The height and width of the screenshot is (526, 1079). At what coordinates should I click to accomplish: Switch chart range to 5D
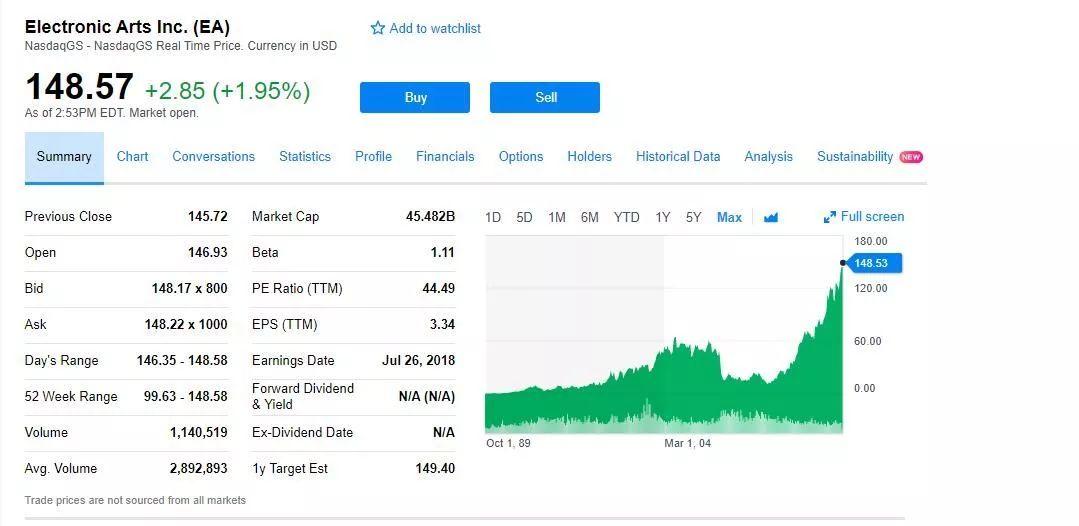[x=524, y=217]
